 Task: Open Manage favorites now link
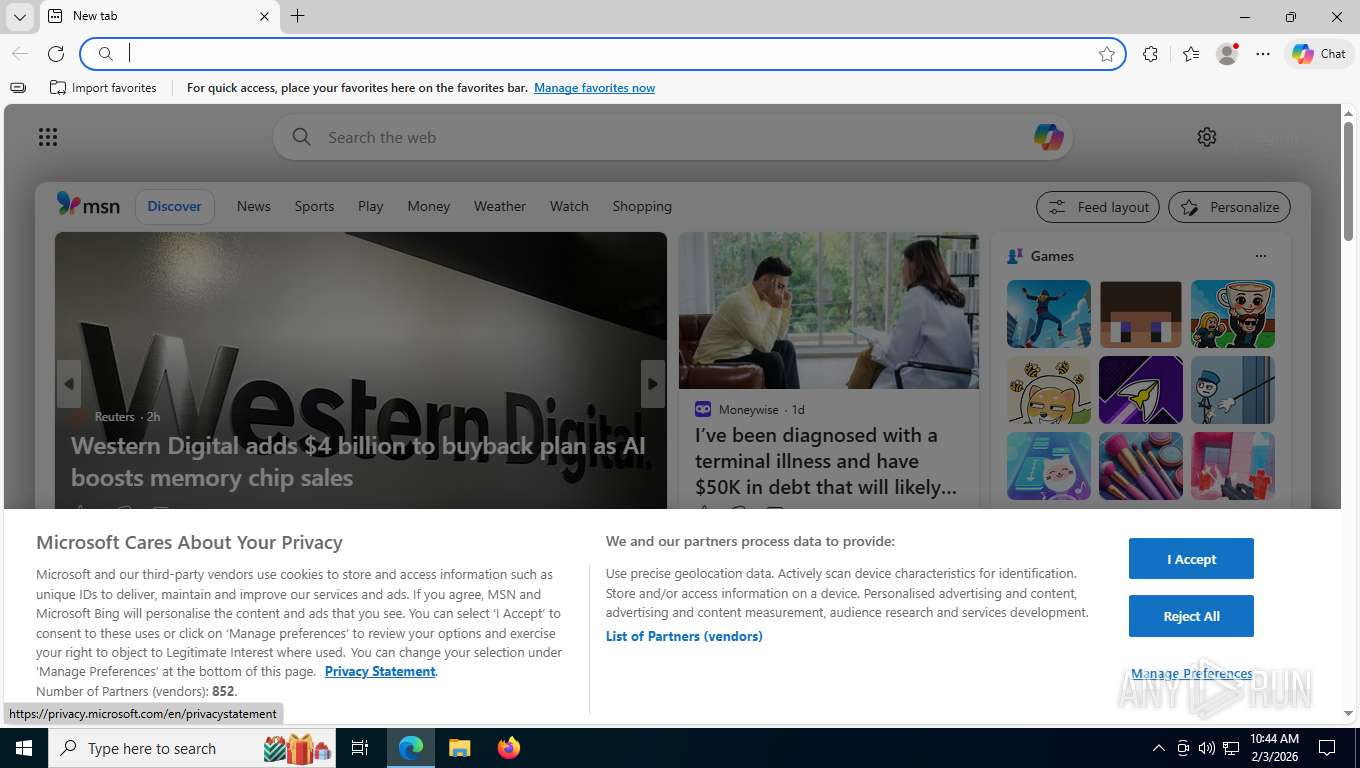(594, 88)
